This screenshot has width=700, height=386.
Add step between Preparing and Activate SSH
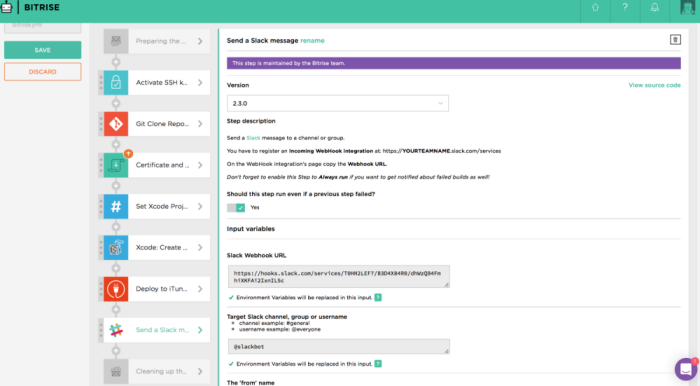point(116,62)
